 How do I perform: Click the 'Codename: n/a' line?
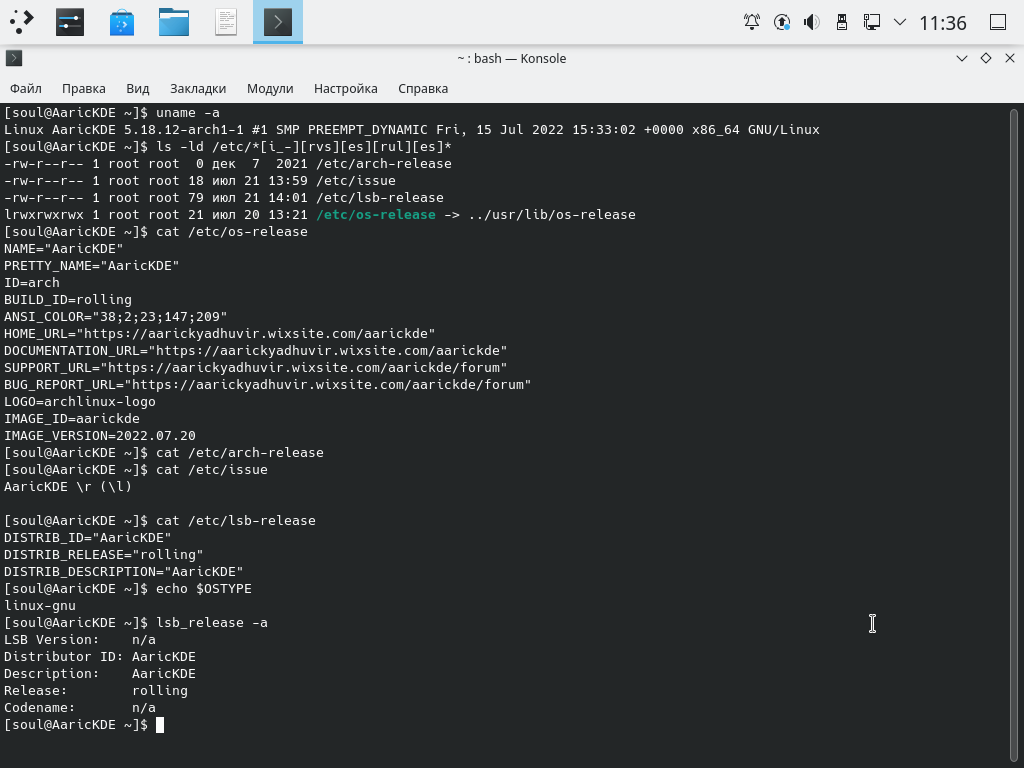80,707
